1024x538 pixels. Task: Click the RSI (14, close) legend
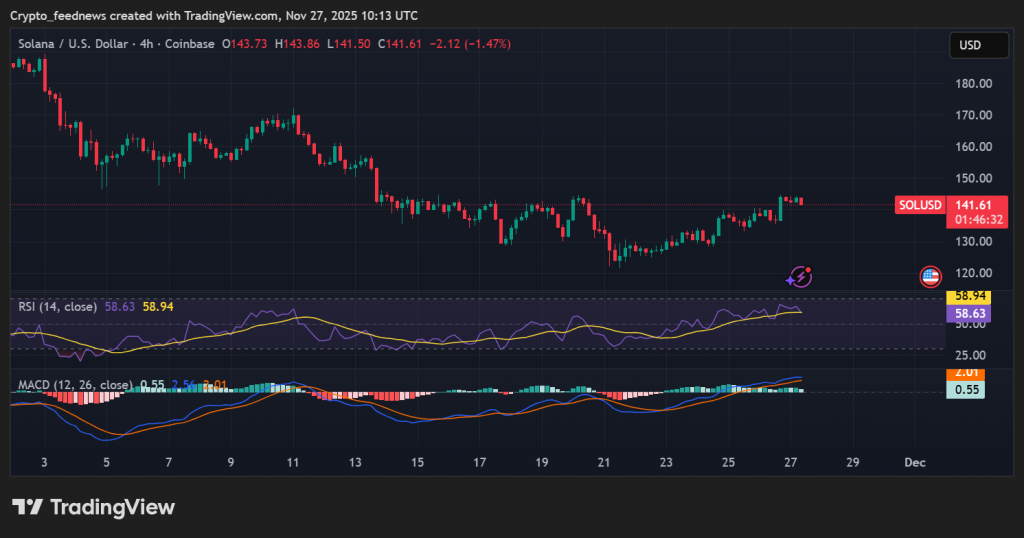click(57, 307)
